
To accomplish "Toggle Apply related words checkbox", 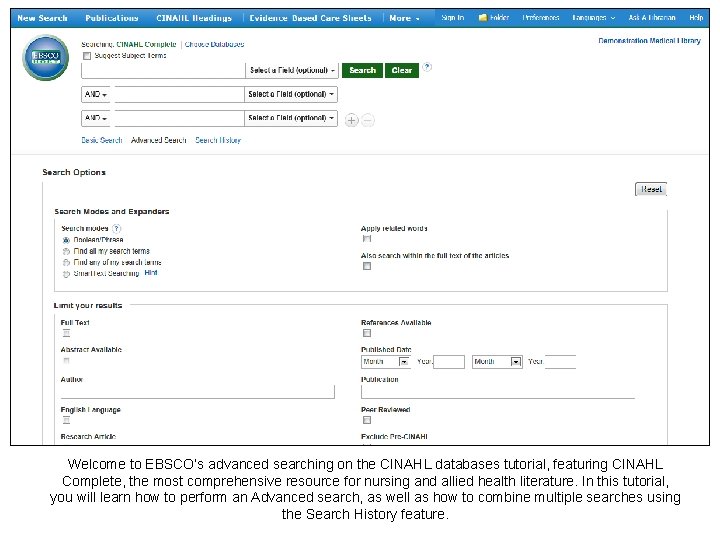I will (x=366, y=239).
